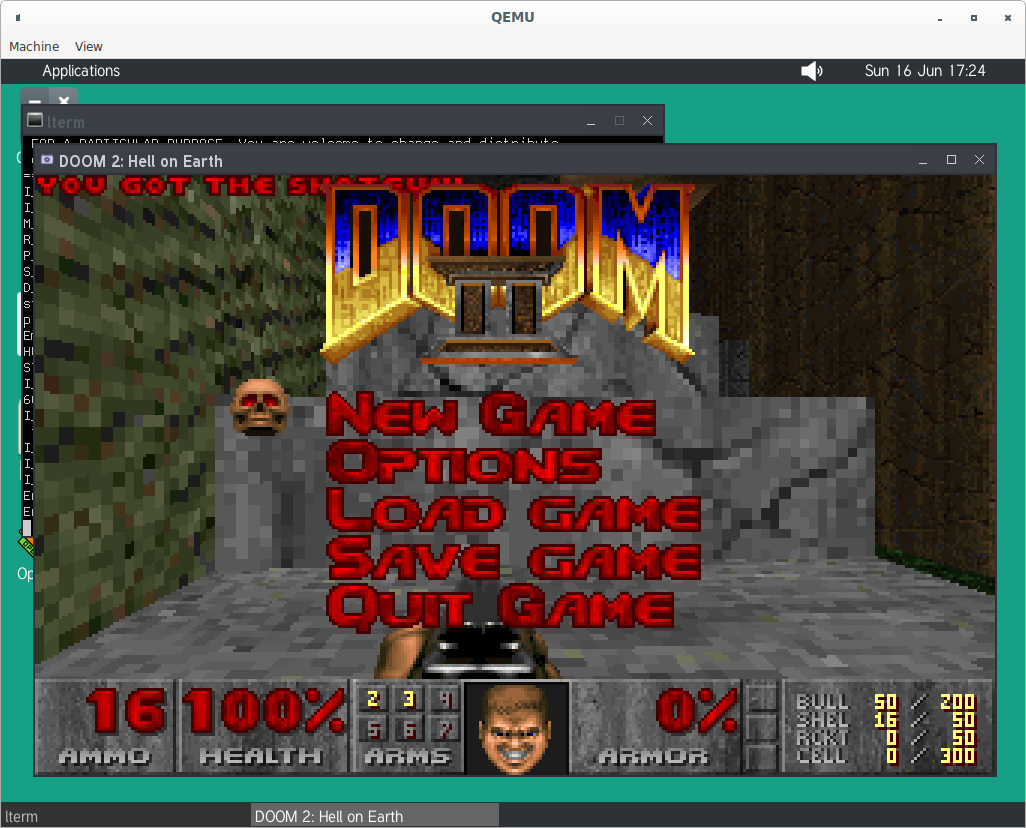Click the SHEL ammo row label
Viewport: 1026px width, 828px height.
(822, 720)
